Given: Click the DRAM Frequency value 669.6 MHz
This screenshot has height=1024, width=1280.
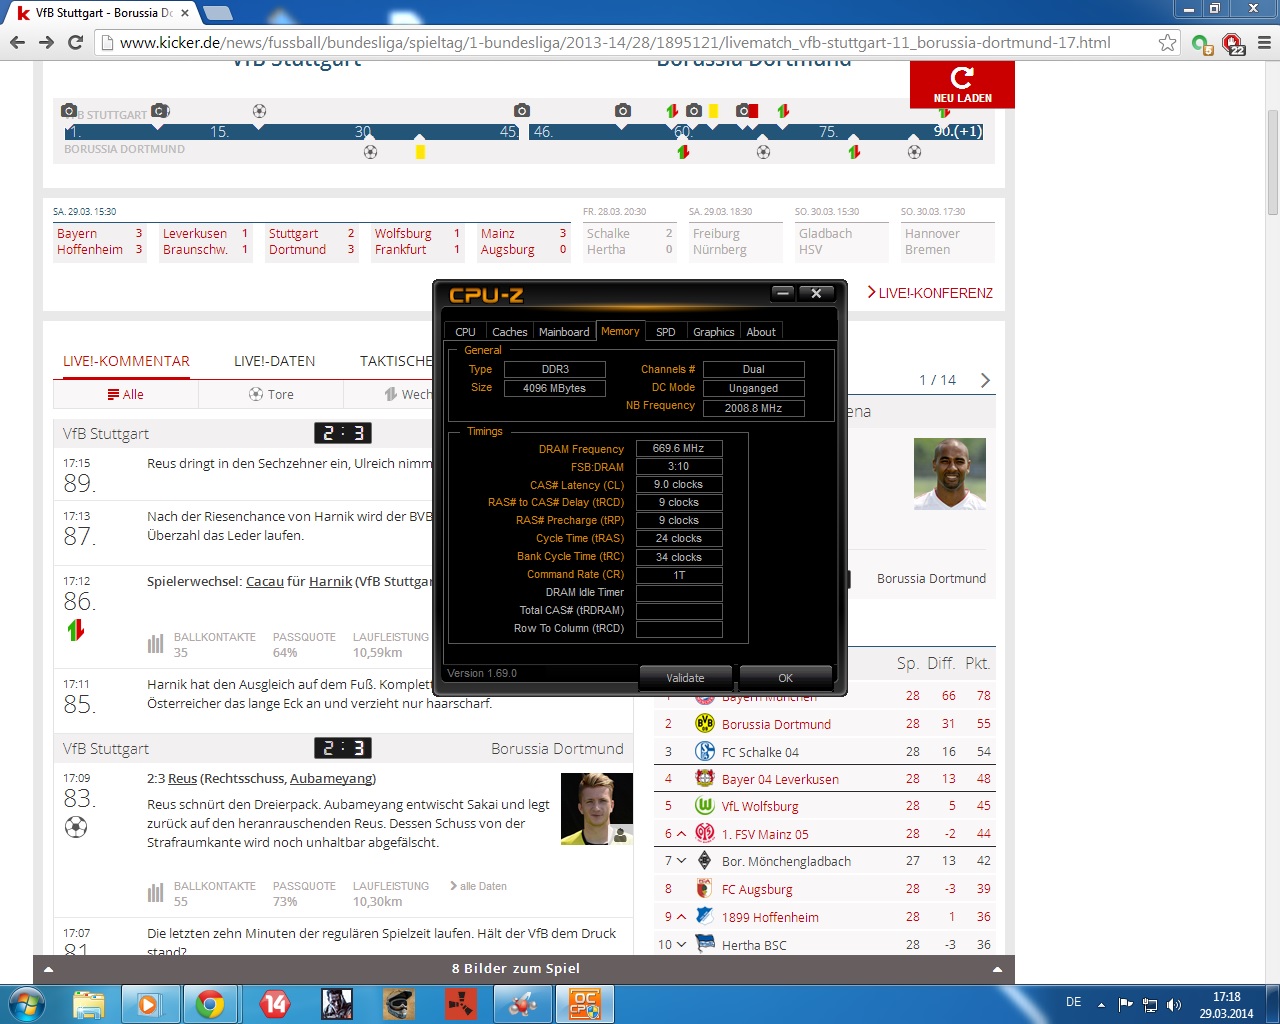Looking at the screenshot, I should (x=679, y=449).
